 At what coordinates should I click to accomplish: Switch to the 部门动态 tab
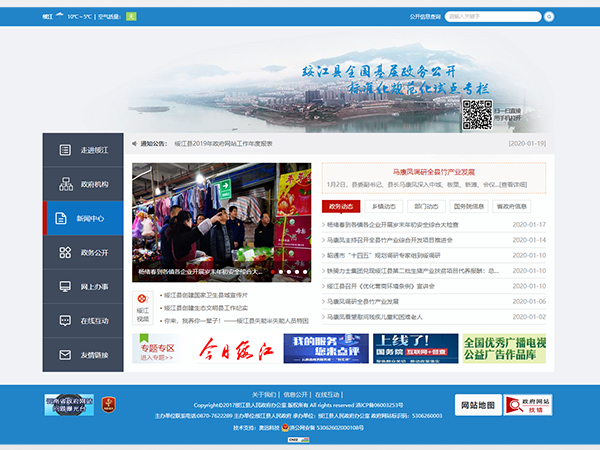[426, 206]
